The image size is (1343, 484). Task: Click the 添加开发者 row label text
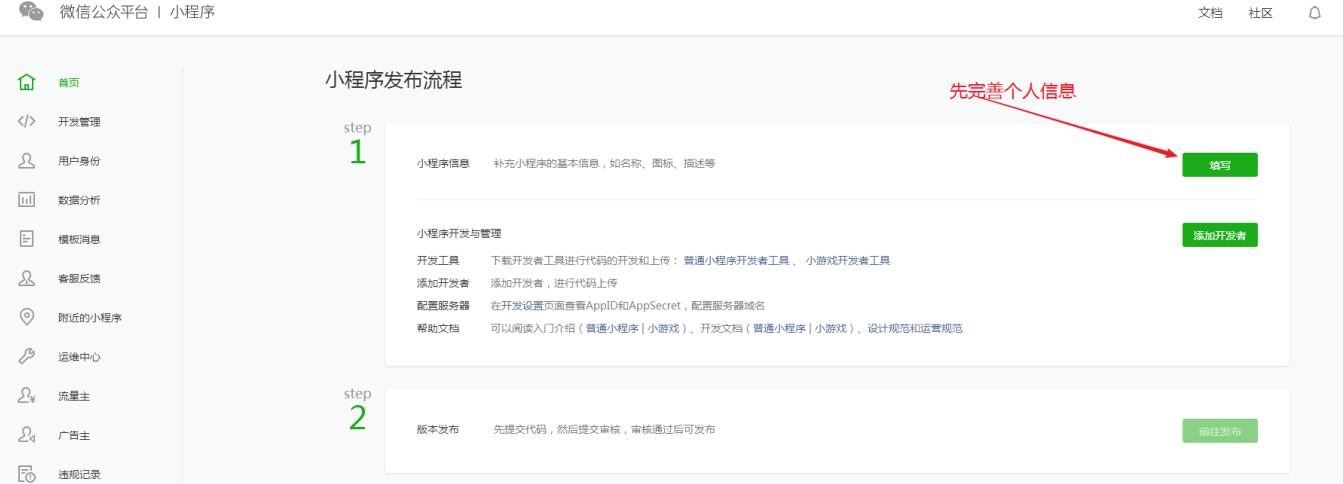pos(443,283)
